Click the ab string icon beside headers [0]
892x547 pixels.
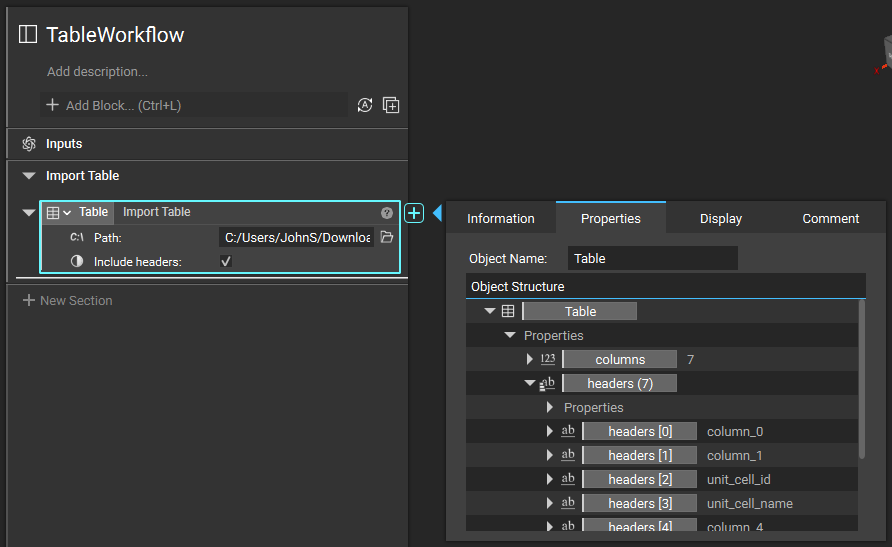click(568, 431)
